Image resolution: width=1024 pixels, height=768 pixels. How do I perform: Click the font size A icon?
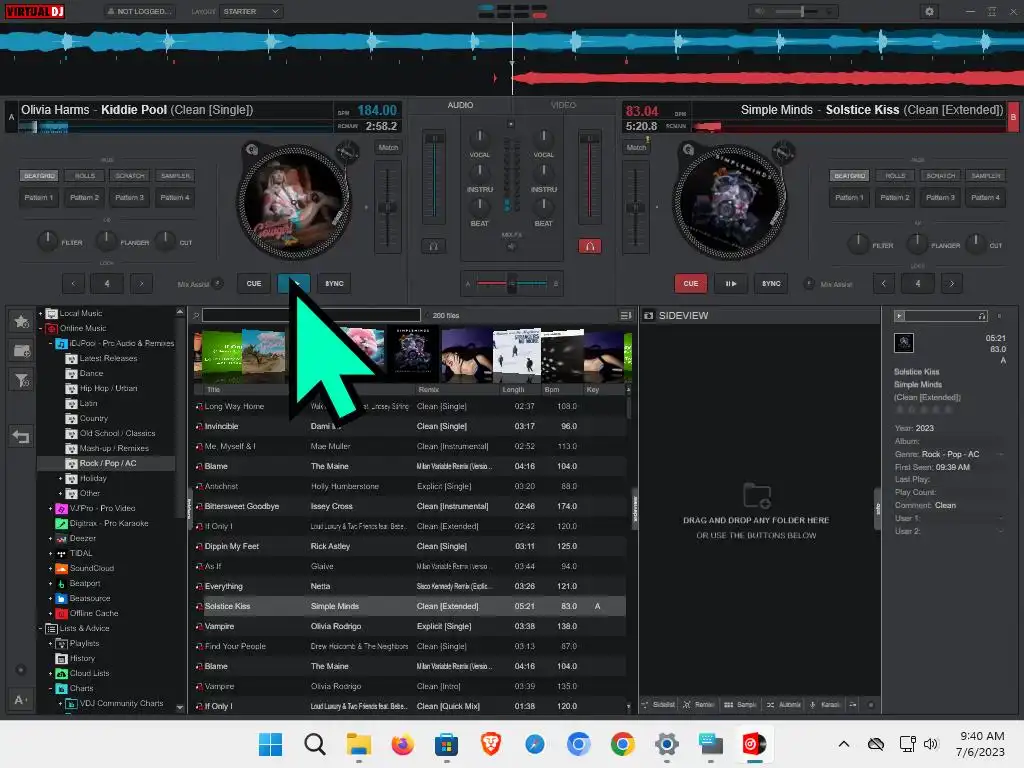coord(20,700)
